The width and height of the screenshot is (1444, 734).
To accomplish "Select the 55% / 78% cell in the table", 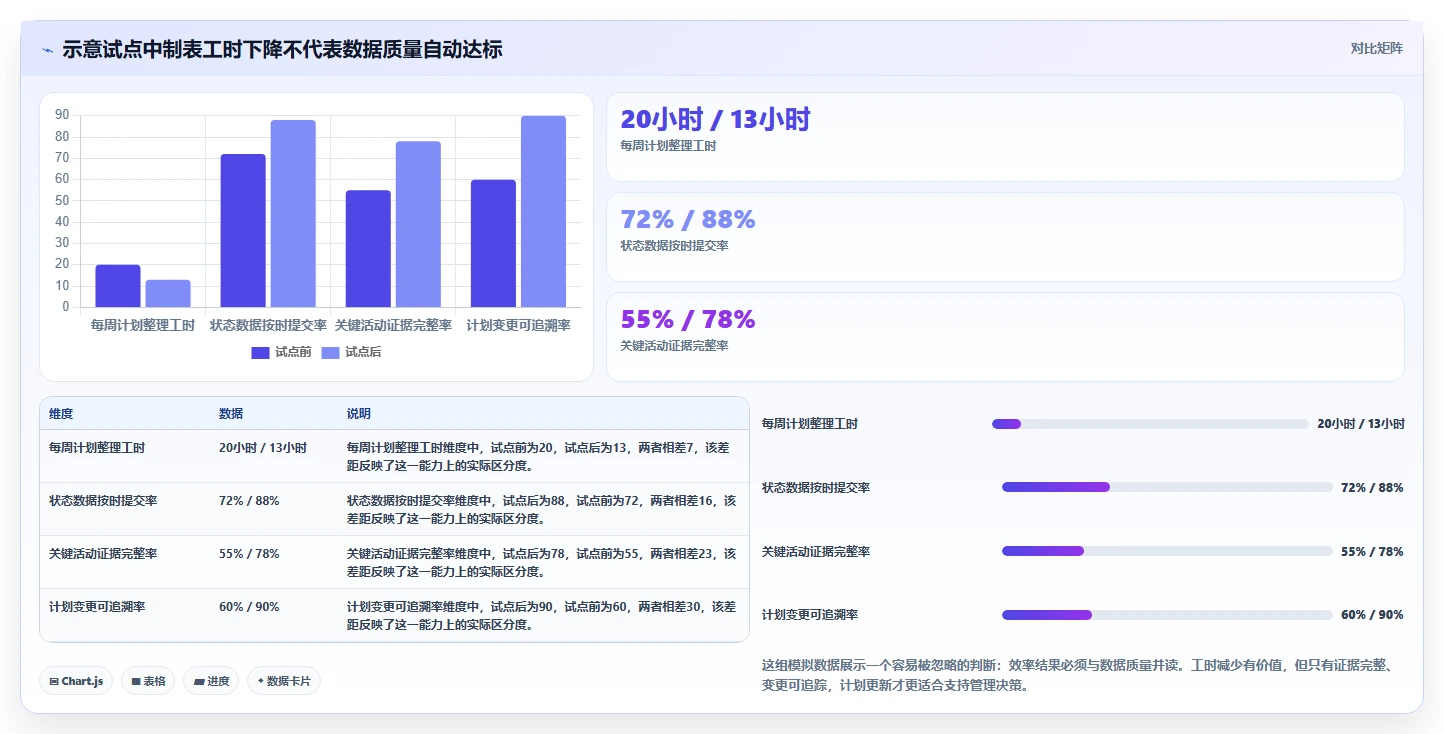I will pyautogui.click(x=249, y=554).
